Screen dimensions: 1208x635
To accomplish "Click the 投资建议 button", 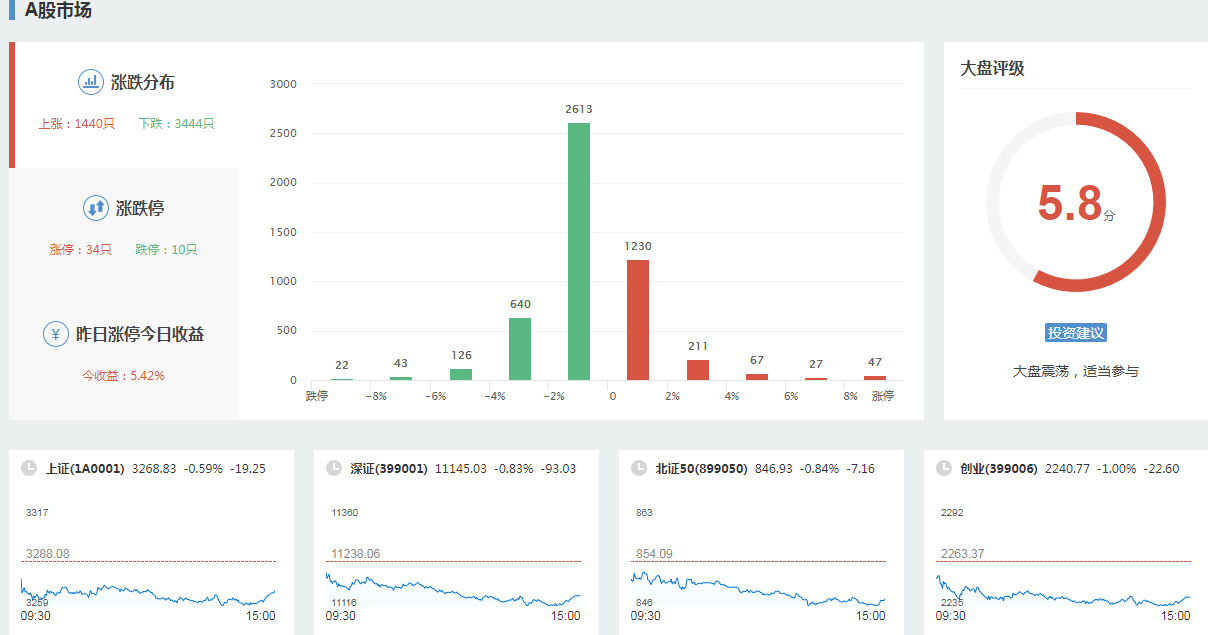I will pos(1075,333).
